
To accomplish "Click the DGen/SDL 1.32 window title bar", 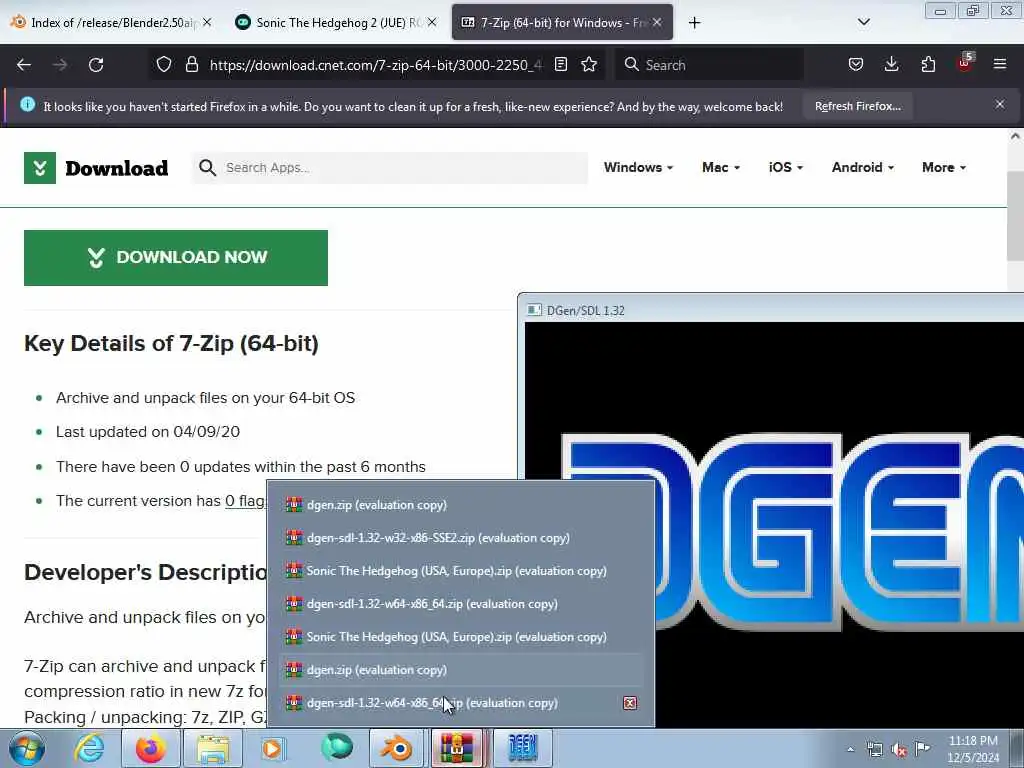I will click(x=771, y=310).
